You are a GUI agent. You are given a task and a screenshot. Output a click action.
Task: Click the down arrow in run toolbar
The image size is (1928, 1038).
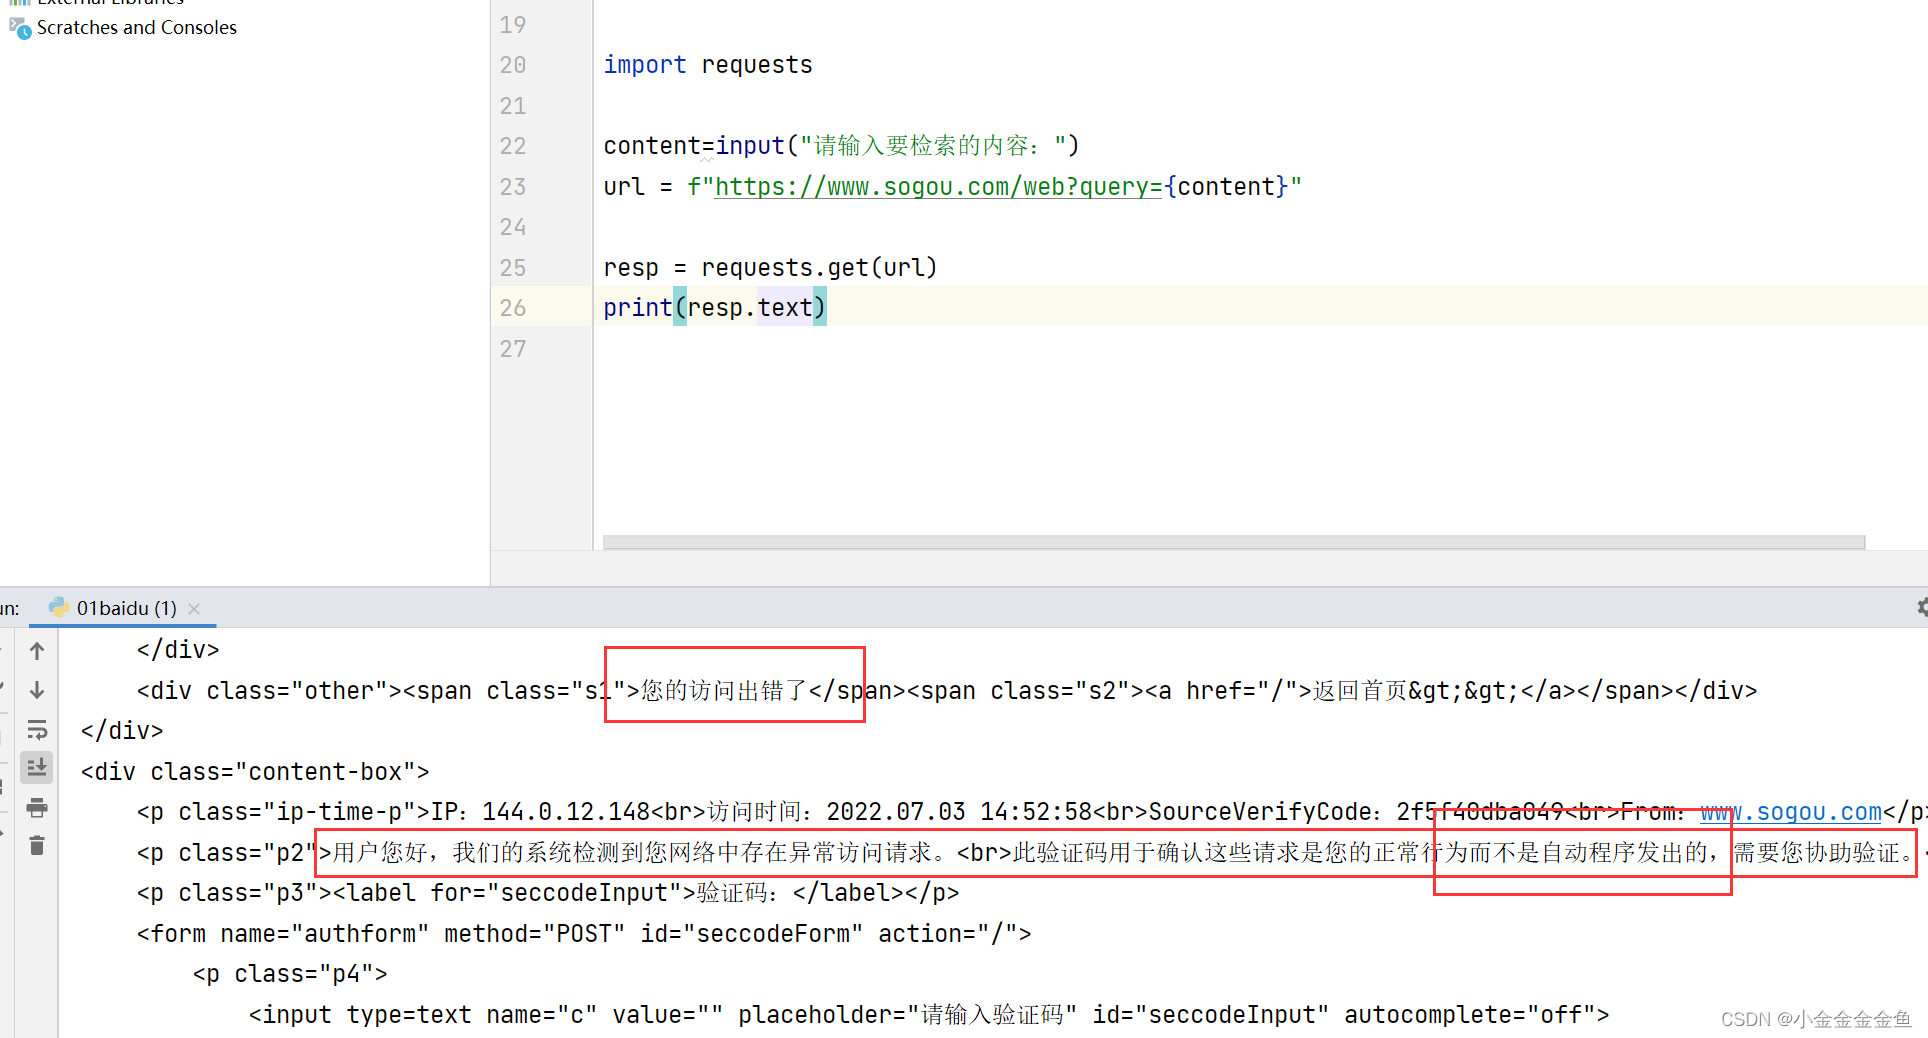click(37, 690)
